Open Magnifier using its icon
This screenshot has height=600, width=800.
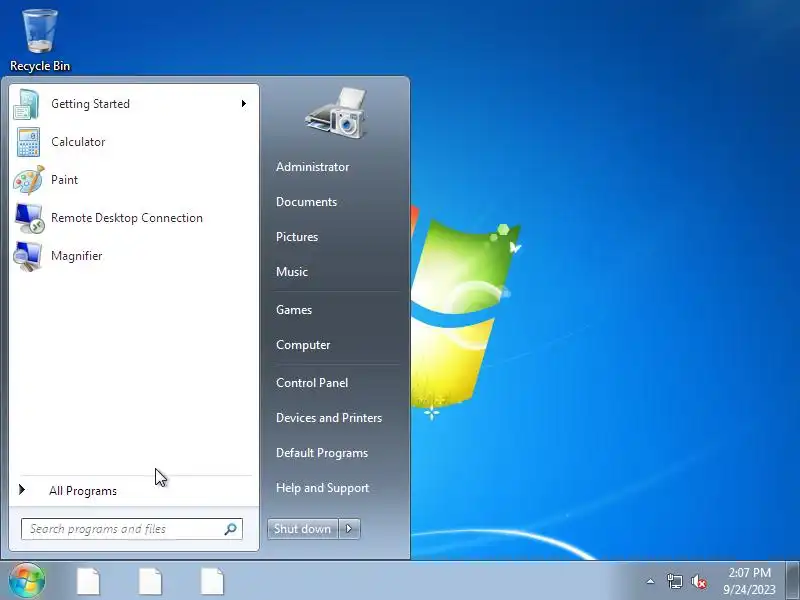(x=28, y=256)
